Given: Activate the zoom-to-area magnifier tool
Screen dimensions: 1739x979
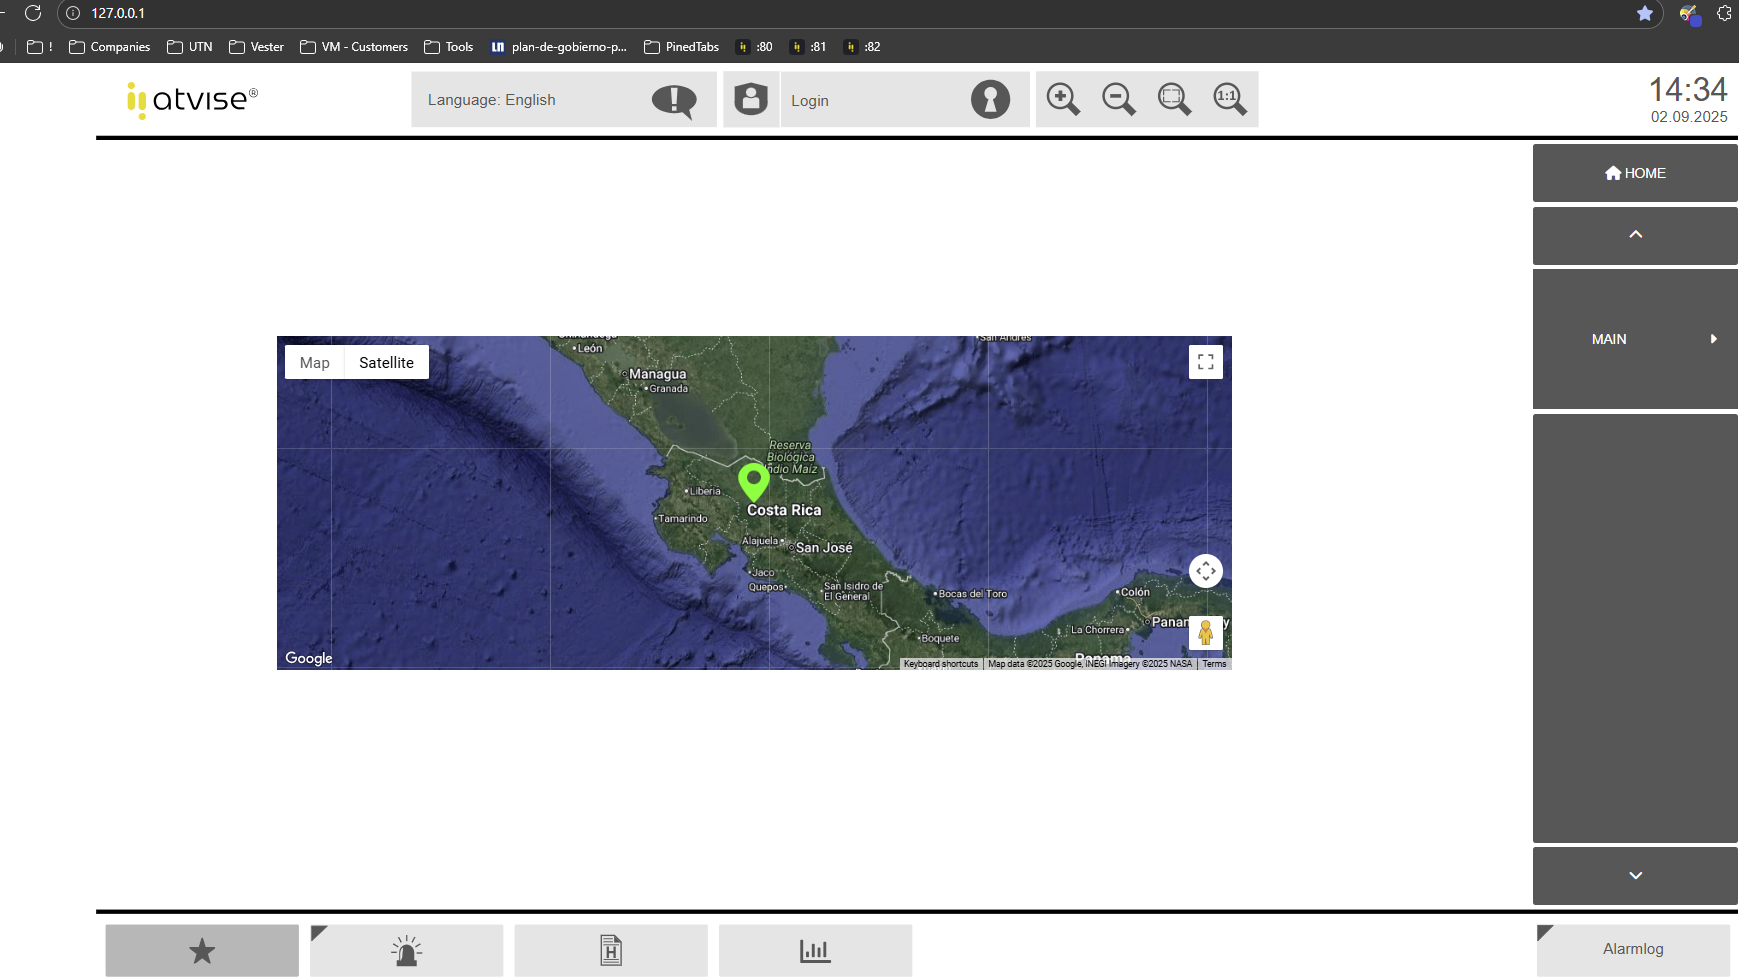Looking at the screenshot, I should [1174, 99].
